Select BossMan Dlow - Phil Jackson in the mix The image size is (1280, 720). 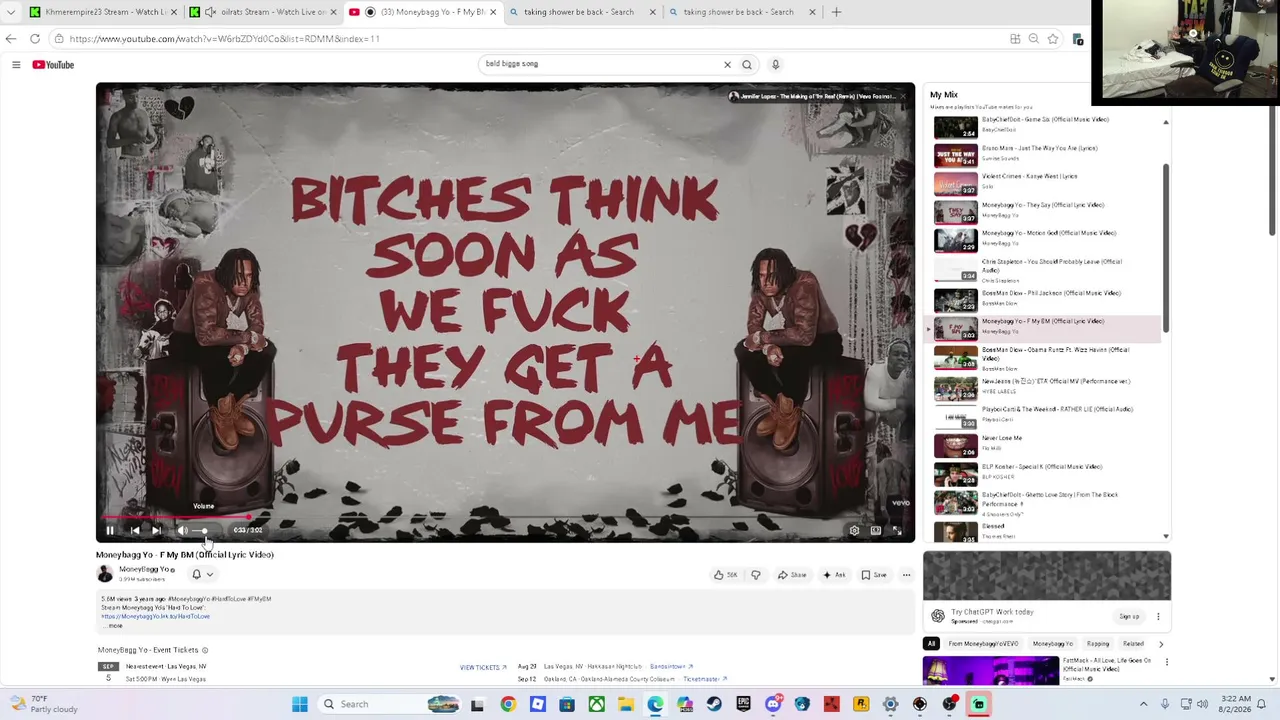pos(1045,300)
